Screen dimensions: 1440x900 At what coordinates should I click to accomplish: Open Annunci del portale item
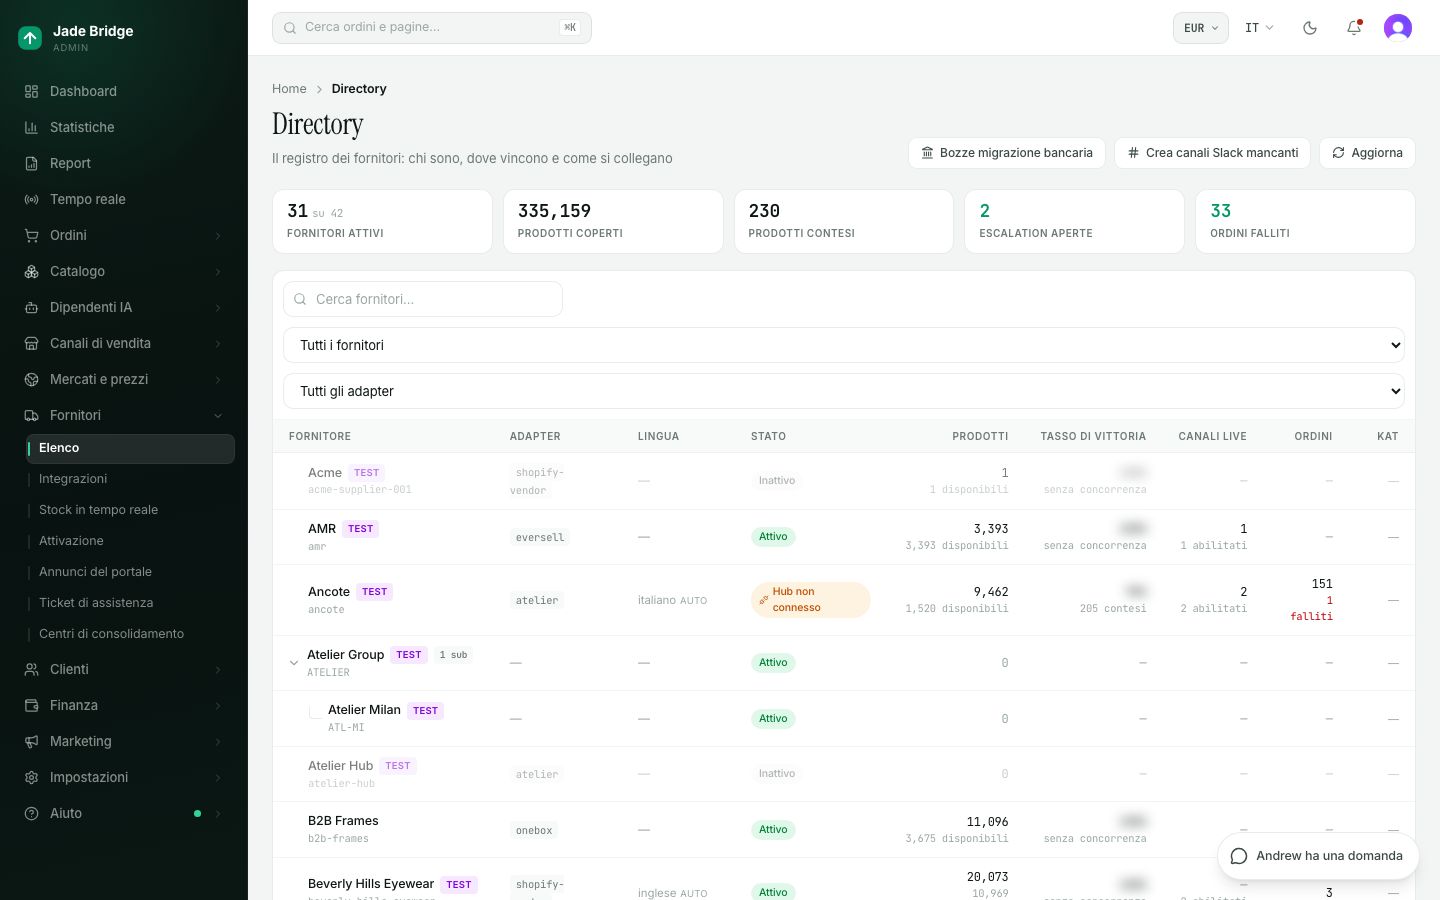click(x=131, y=572)
